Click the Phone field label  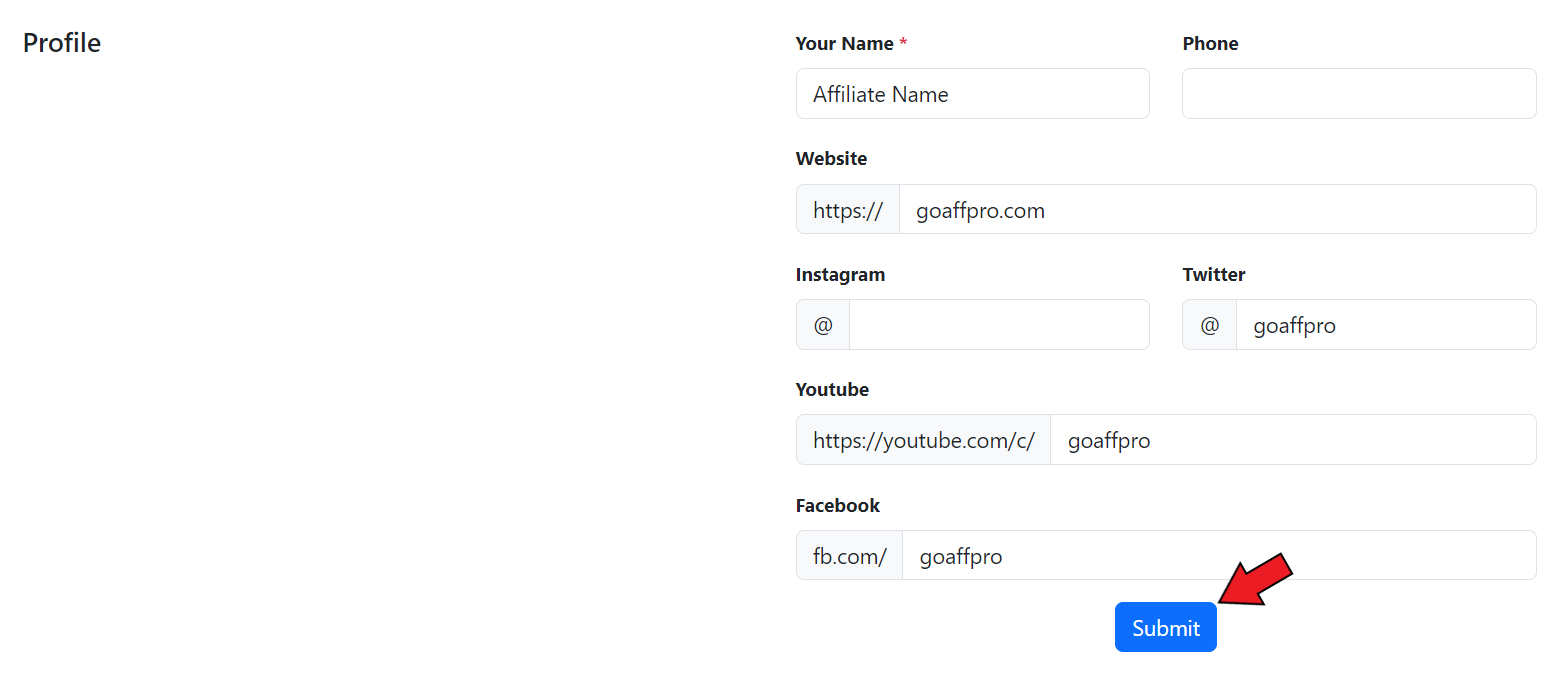[1210, 44]
